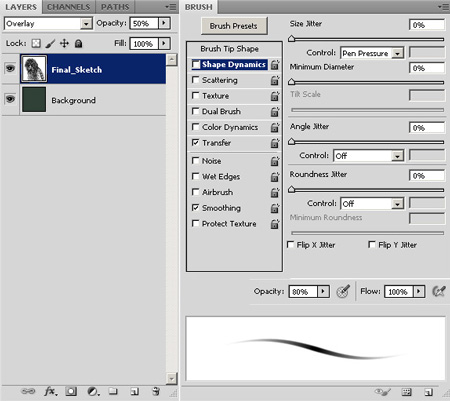450x401 pixels.
Task: Enable the Color Dynamics checkbox
Action: coord(196,127)
